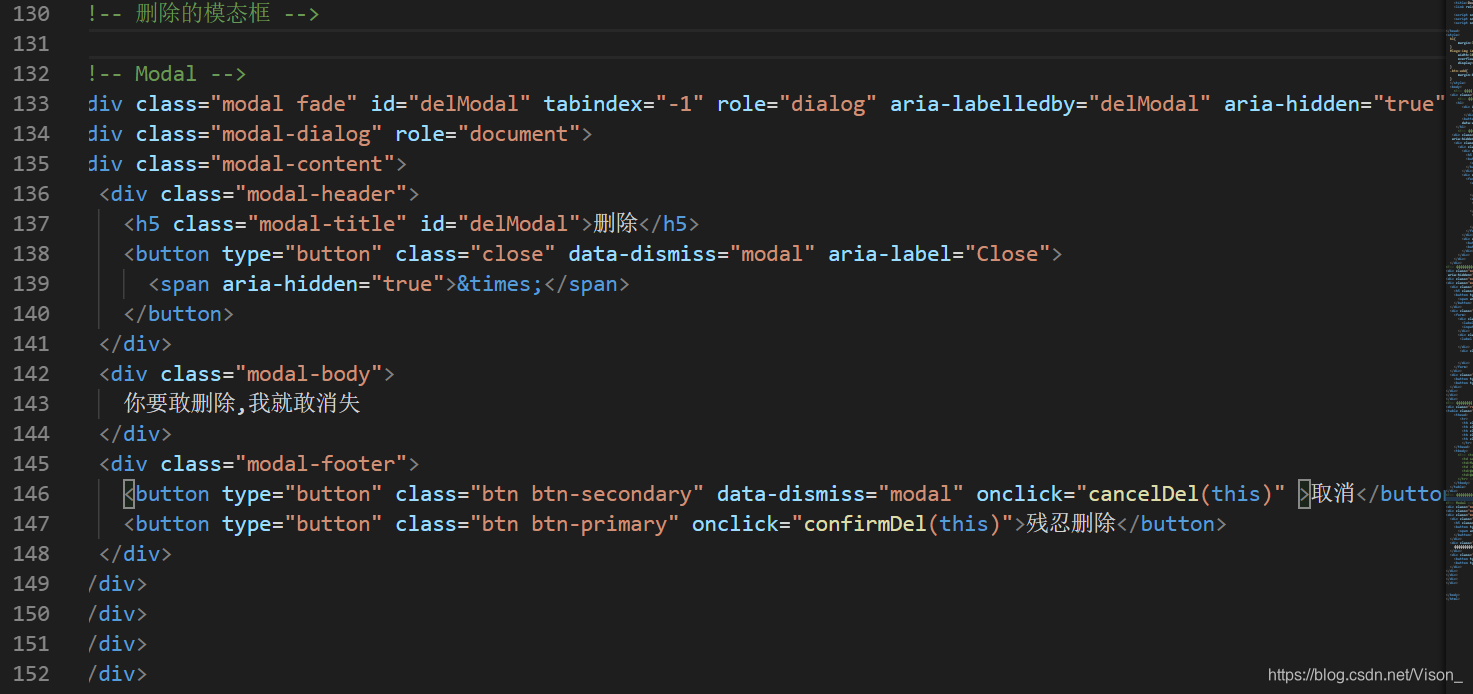Click the &times; entity on line 139
1473x694 pixels.
[500, 284]
